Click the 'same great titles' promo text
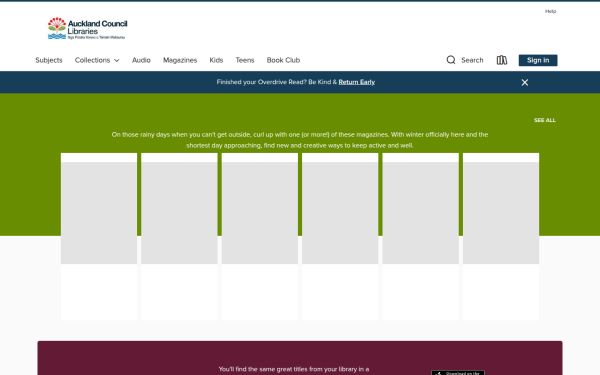Screen dimensions: 600x375 click(x=294, y=369)
